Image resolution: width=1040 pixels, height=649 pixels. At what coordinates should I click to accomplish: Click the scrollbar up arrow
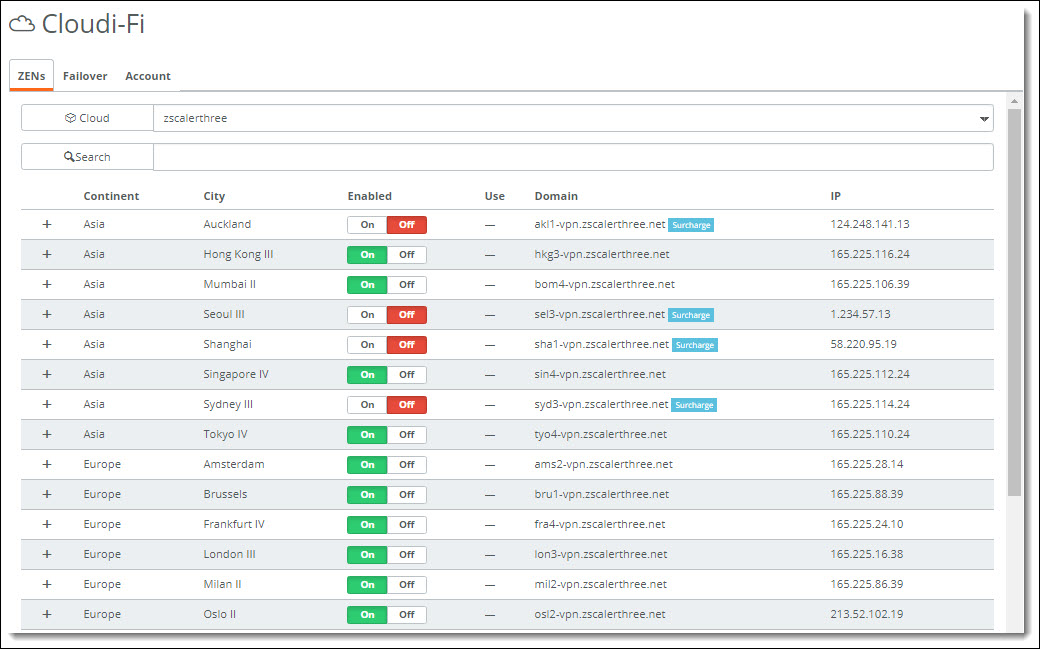pyautogui.click(x=1013, y=101)
